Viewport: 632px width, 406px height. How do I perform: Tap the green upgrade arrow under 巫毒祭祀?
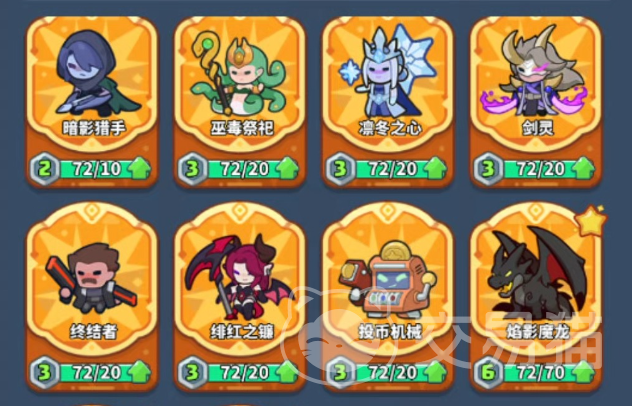click(287, 168)
